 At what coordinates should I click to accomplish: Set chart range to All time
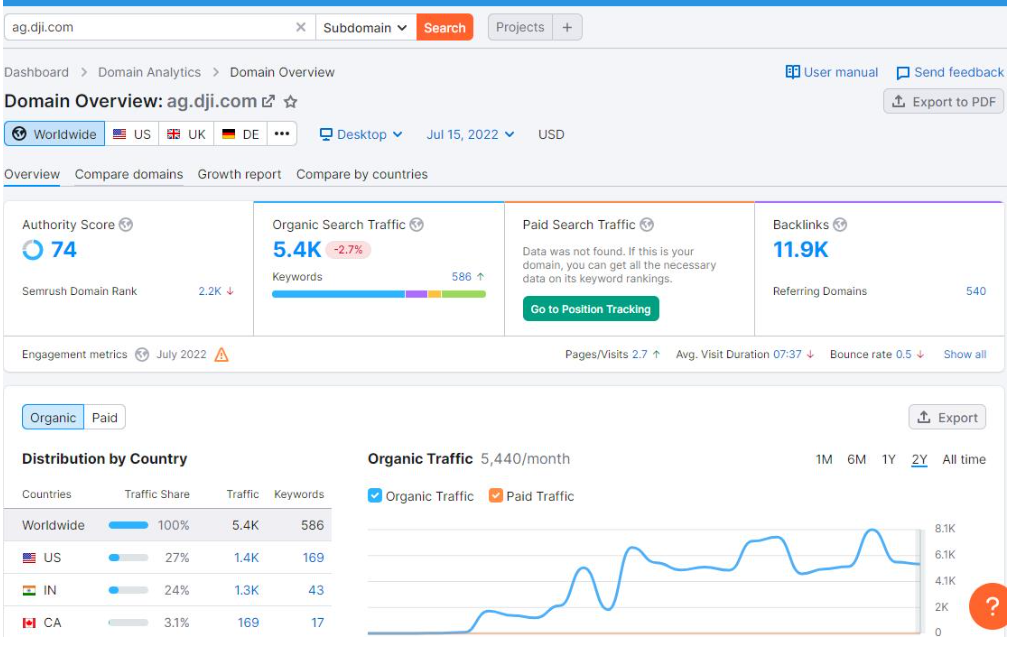point(964,459)
